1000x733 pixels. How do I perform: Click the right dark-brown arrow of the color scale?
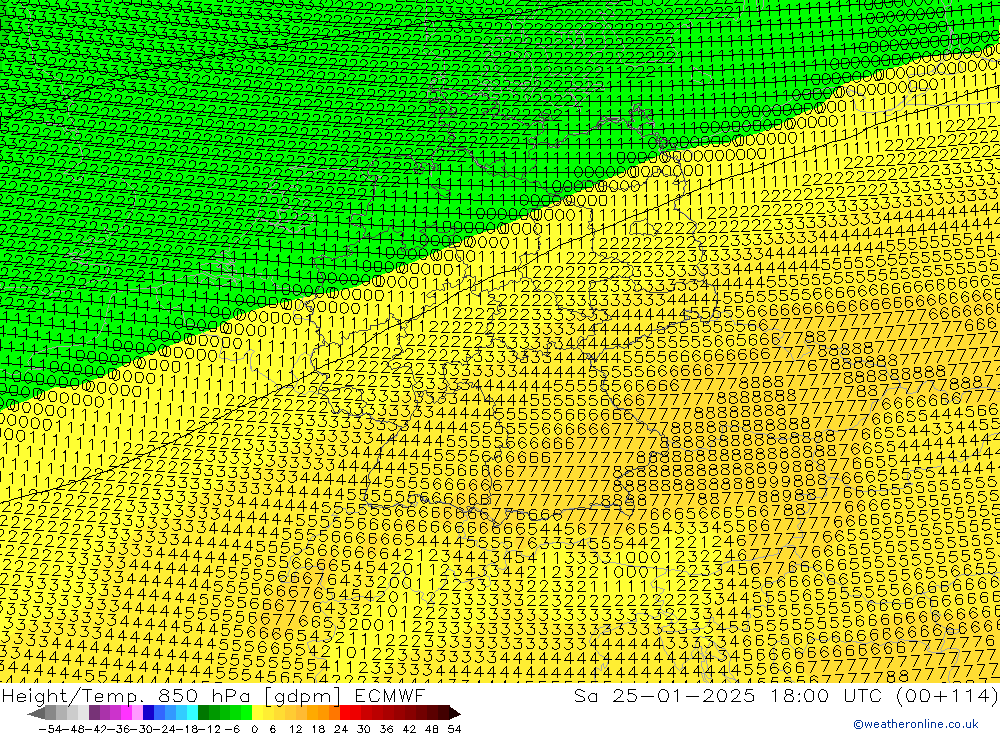point(455,713)
